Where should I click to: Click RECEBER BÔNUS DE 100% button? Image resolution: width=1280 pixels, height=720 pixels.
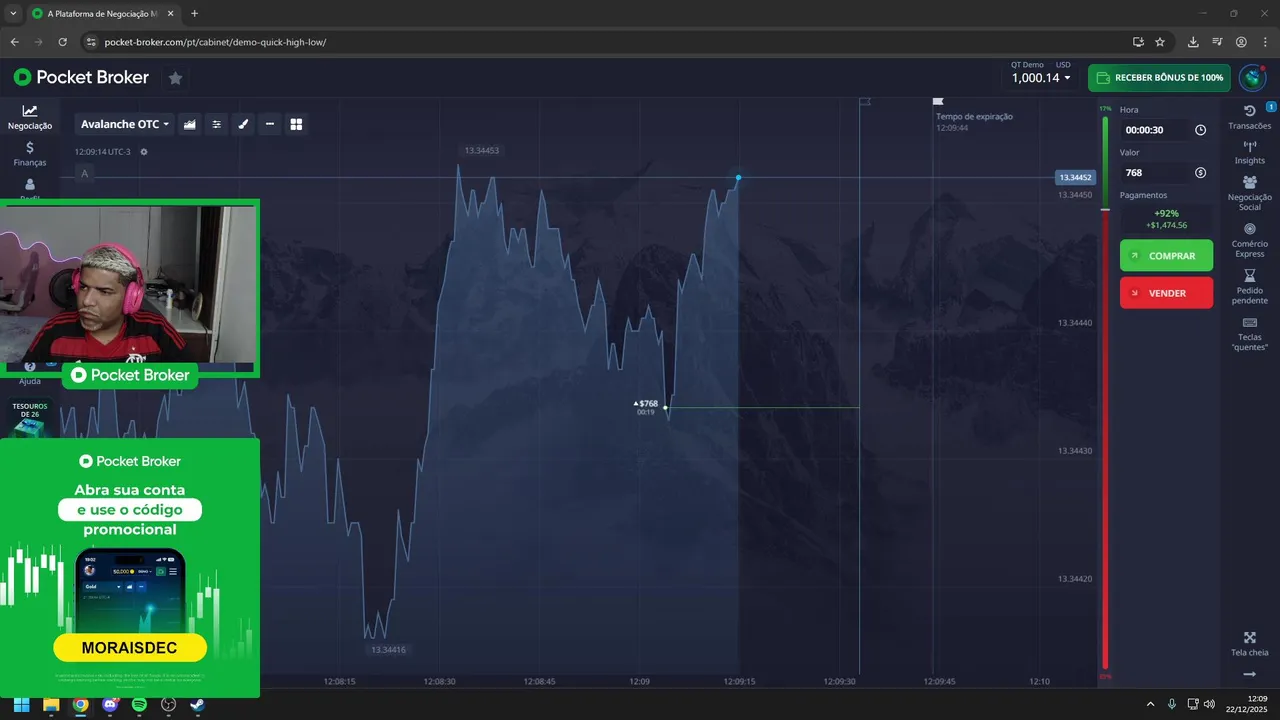tap(1159, 78)
